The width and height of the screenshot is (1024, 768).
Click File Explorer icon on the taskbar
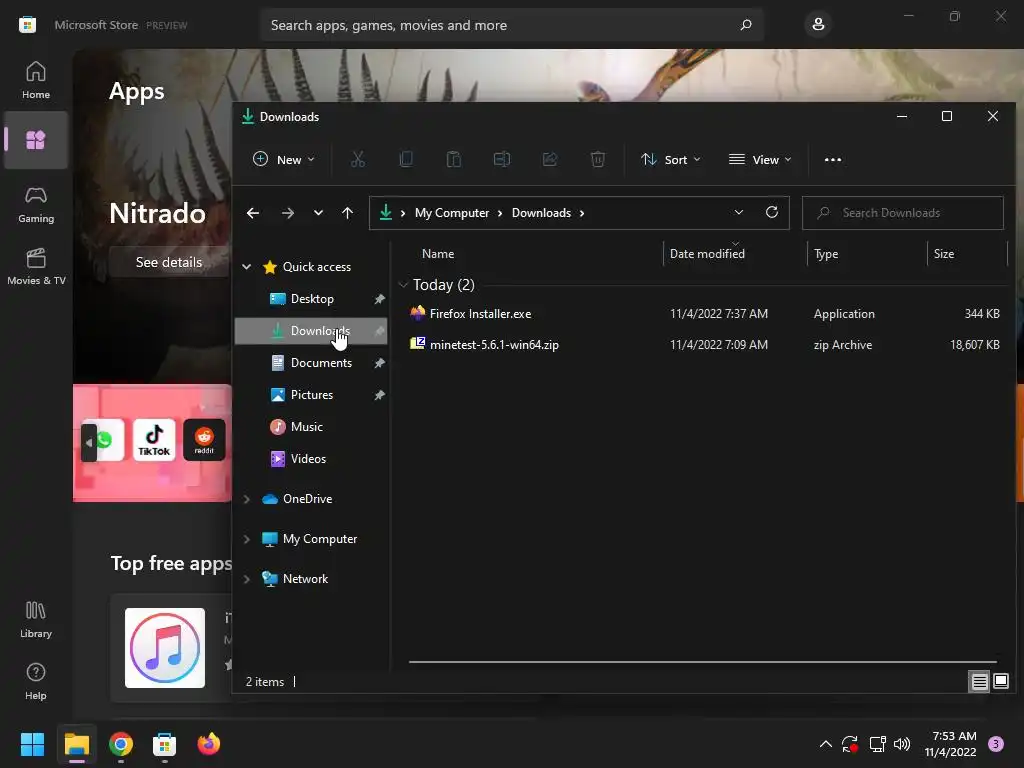pos(76,744)
